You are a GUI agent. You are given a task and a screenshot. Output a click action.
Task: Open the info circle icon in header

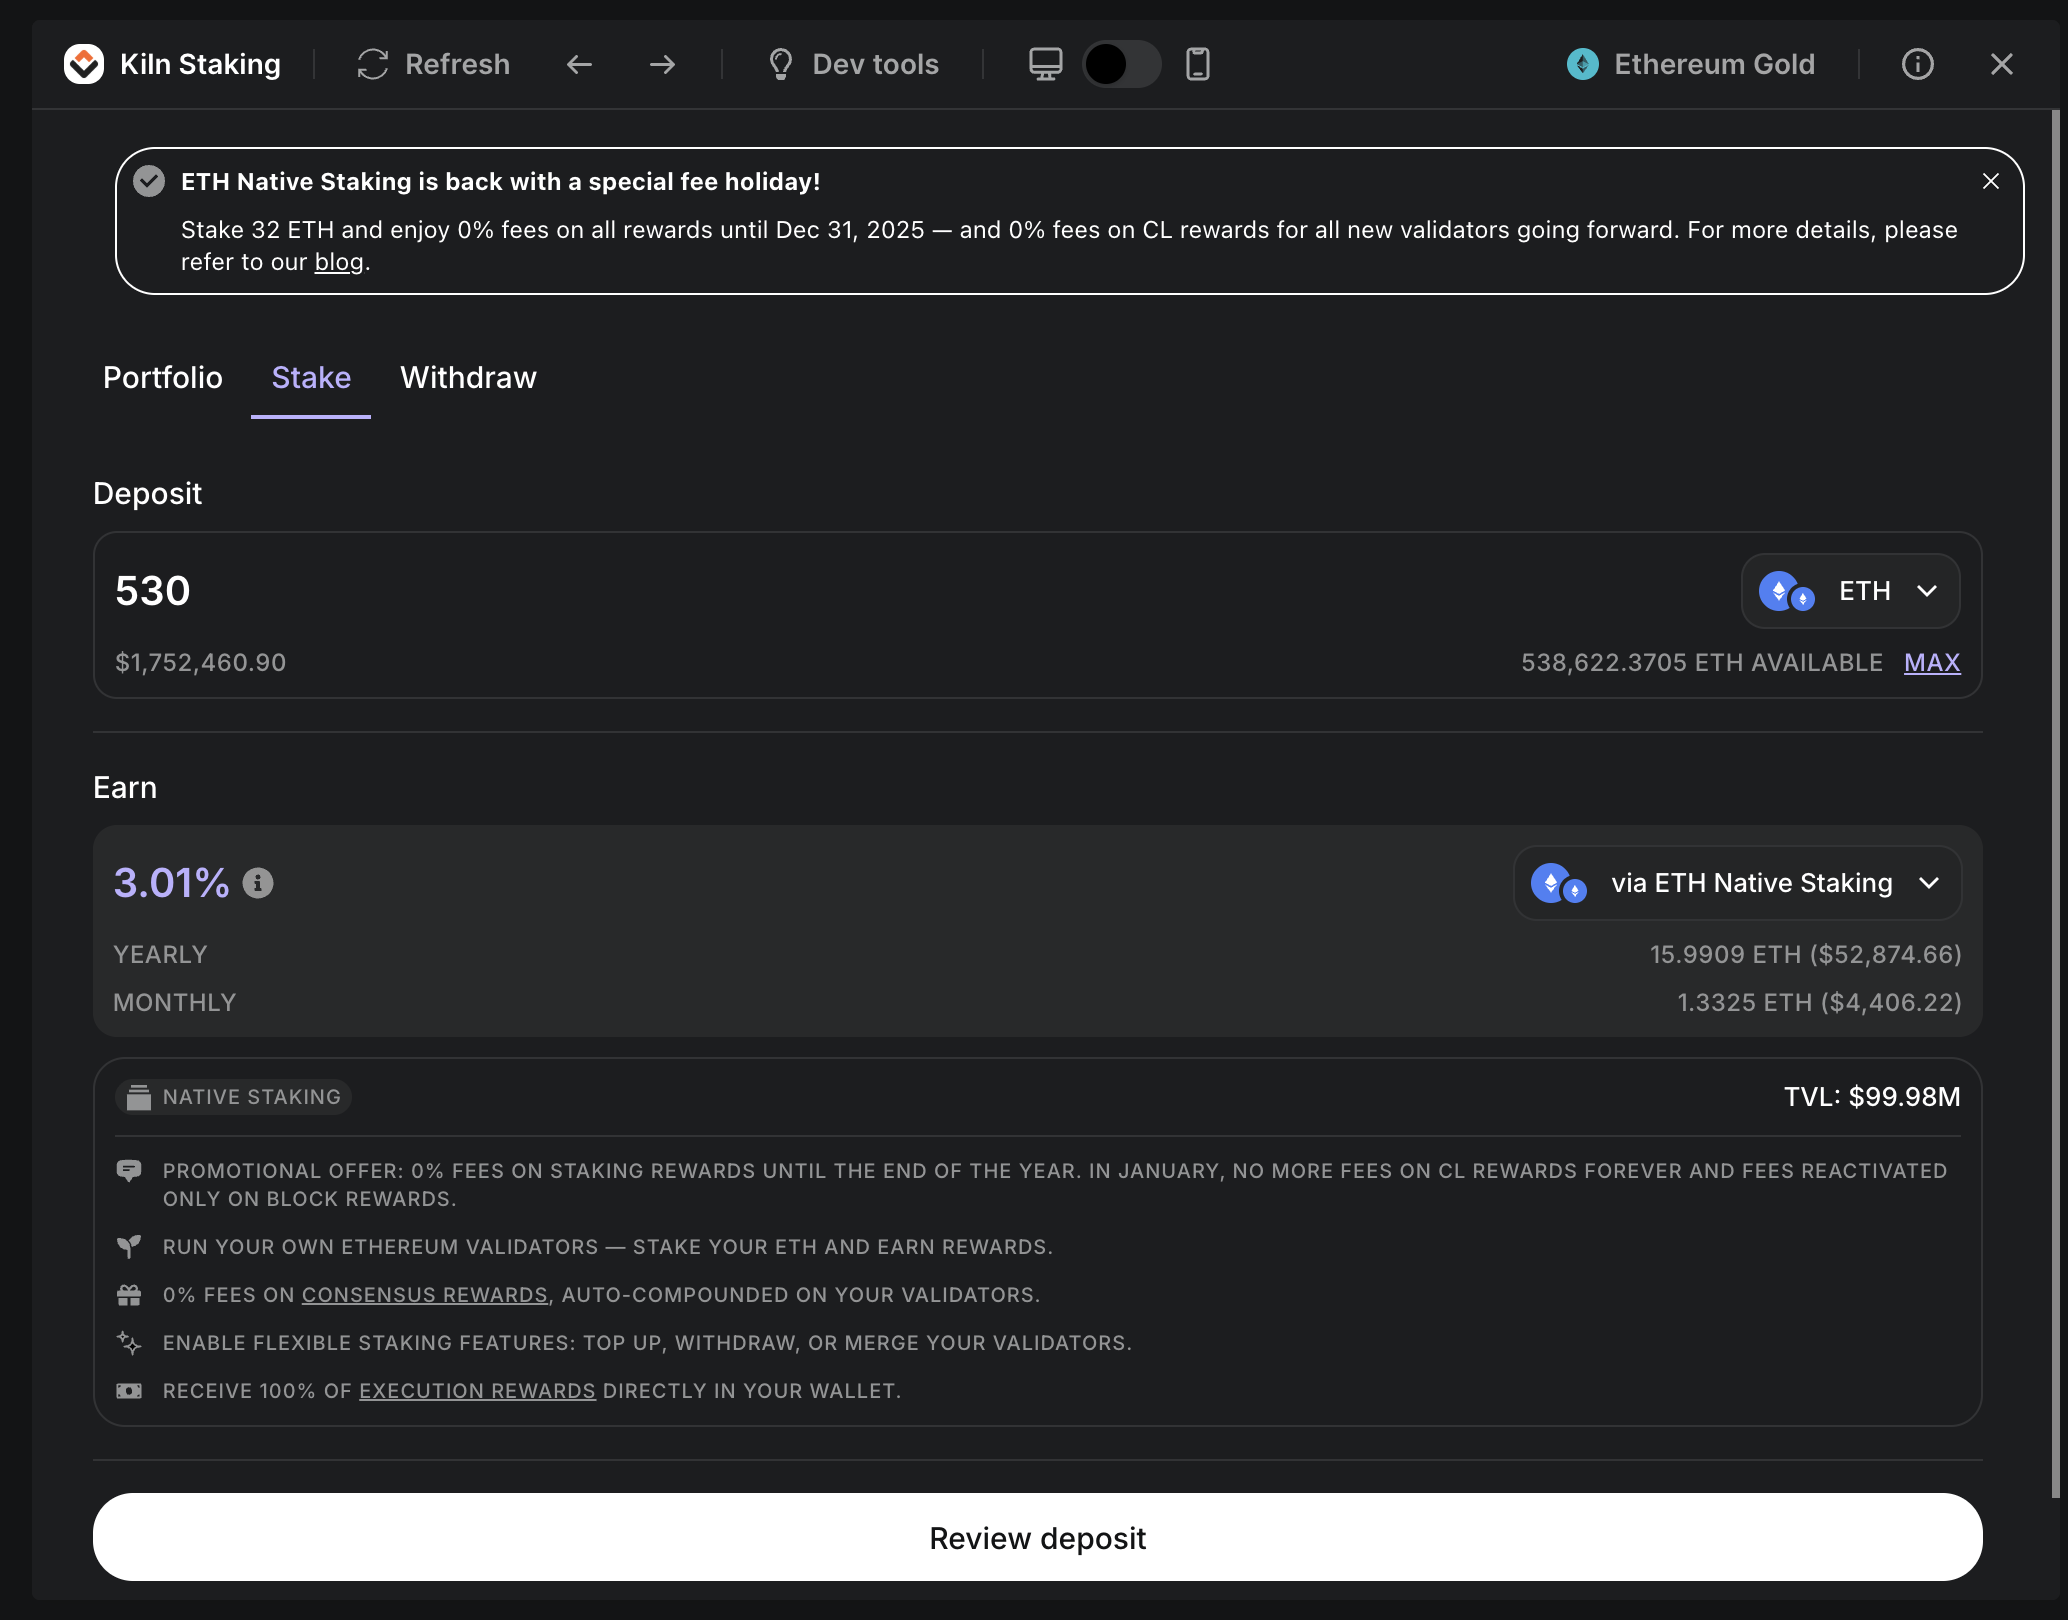(x=1917, y=64)
